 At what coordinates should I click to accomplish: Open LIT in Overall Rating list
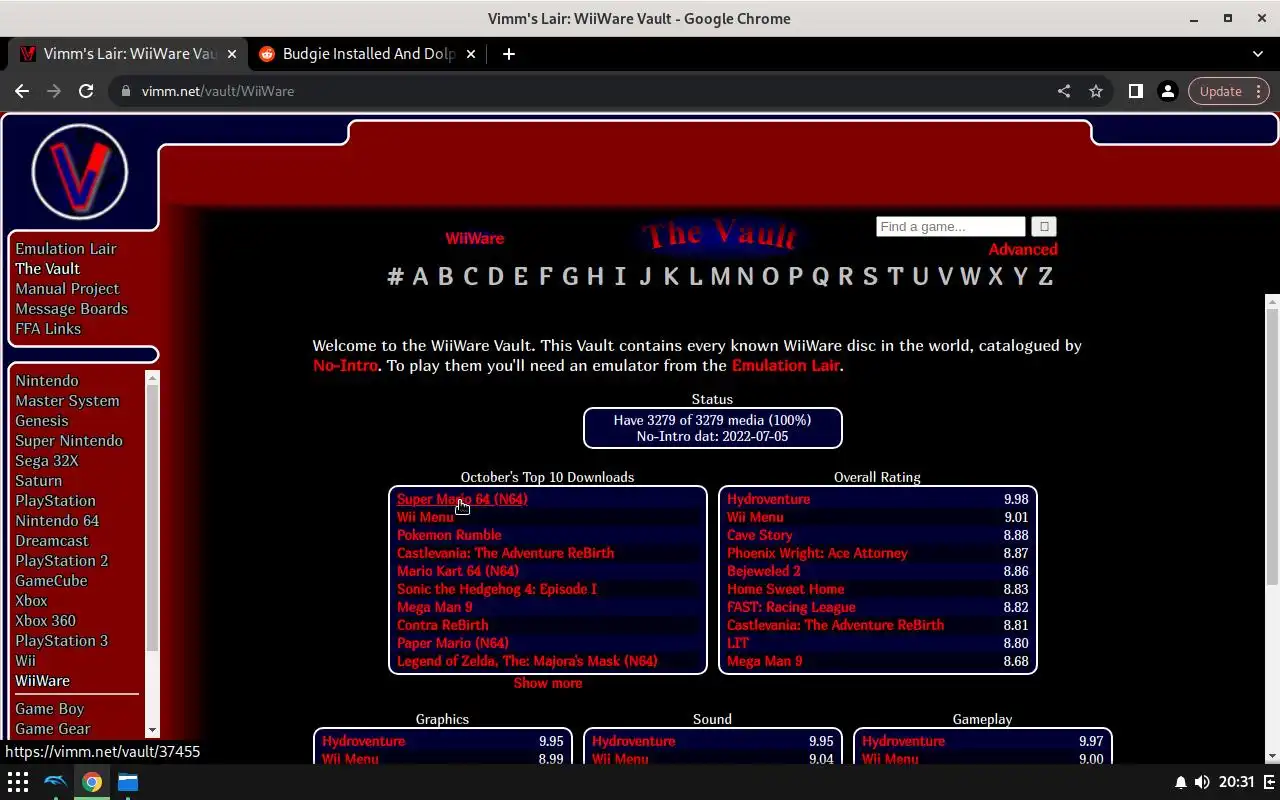click(x=738, y=643)
